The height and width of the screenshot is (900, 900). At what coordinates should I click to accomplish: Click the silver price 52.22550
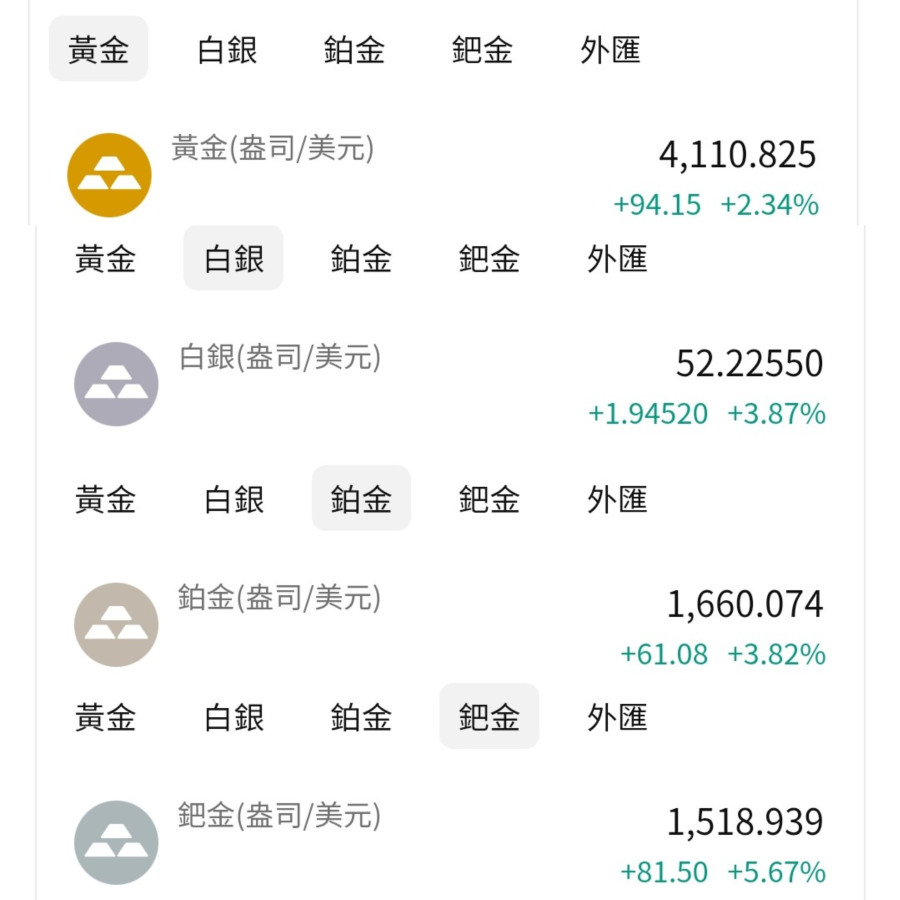coord(749,363)
